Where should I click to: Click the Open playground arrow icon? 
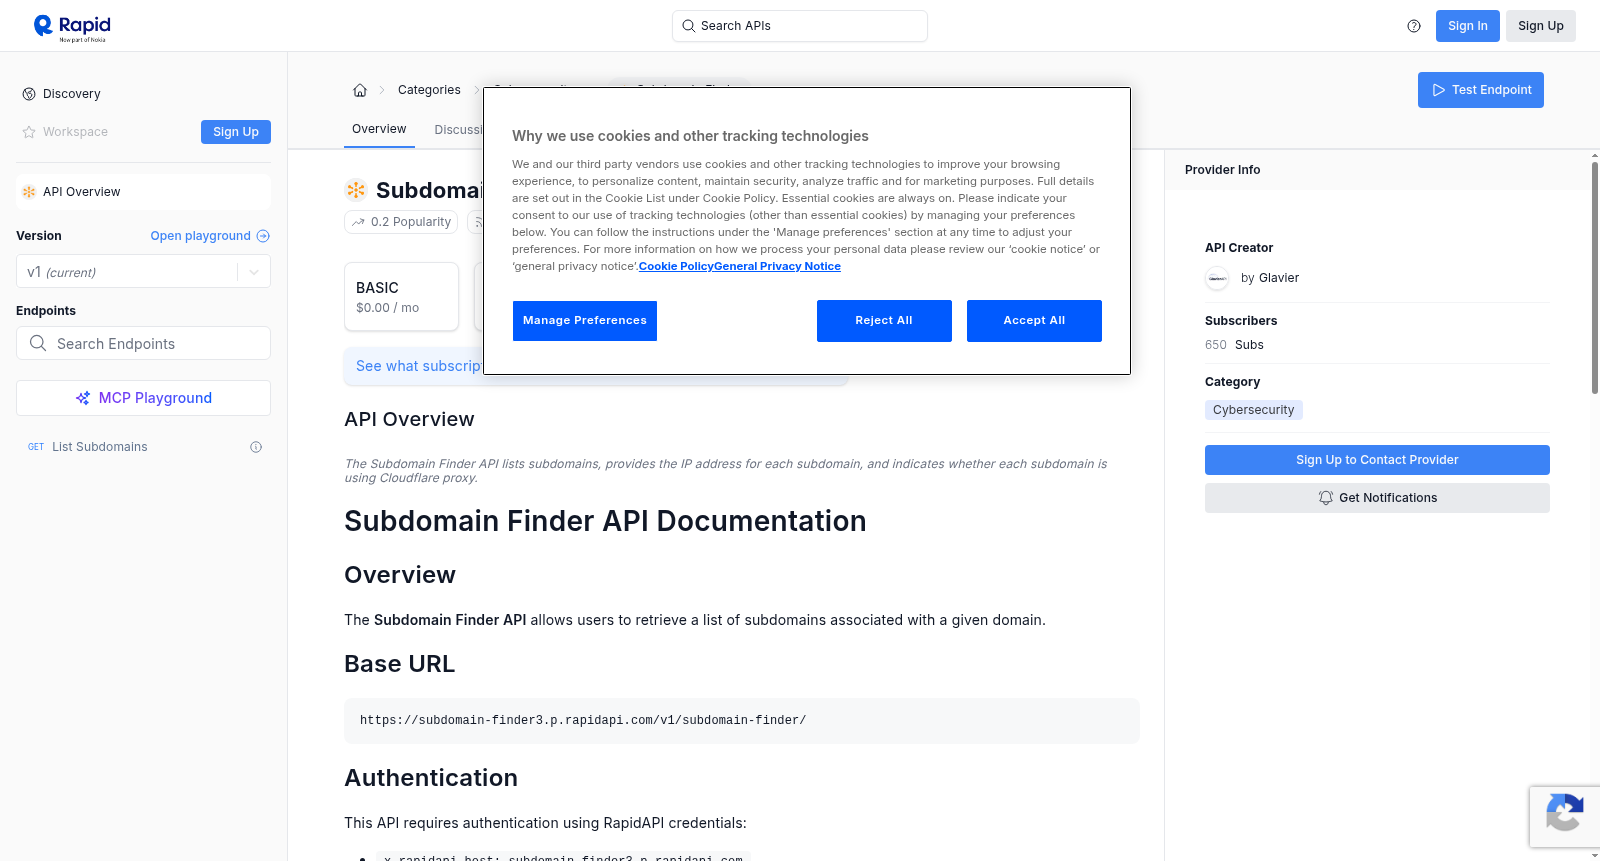[263, 236]
